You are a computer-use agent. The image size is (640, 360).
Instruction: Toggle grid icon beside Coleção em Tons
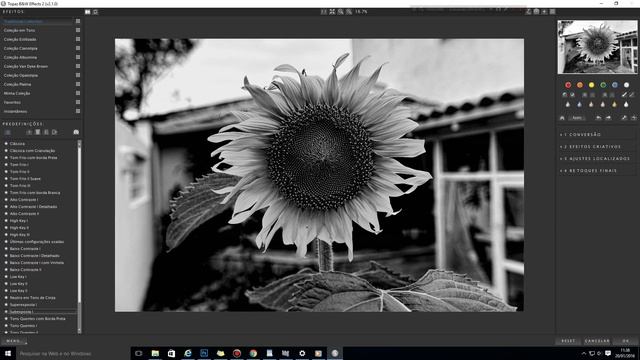tap(78, 30)
